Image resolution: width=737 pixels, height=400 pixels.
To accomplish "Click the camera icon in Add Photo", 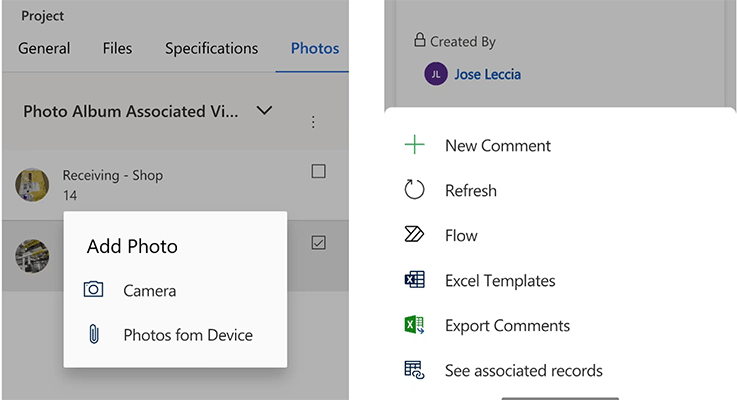I will (93, 290).
